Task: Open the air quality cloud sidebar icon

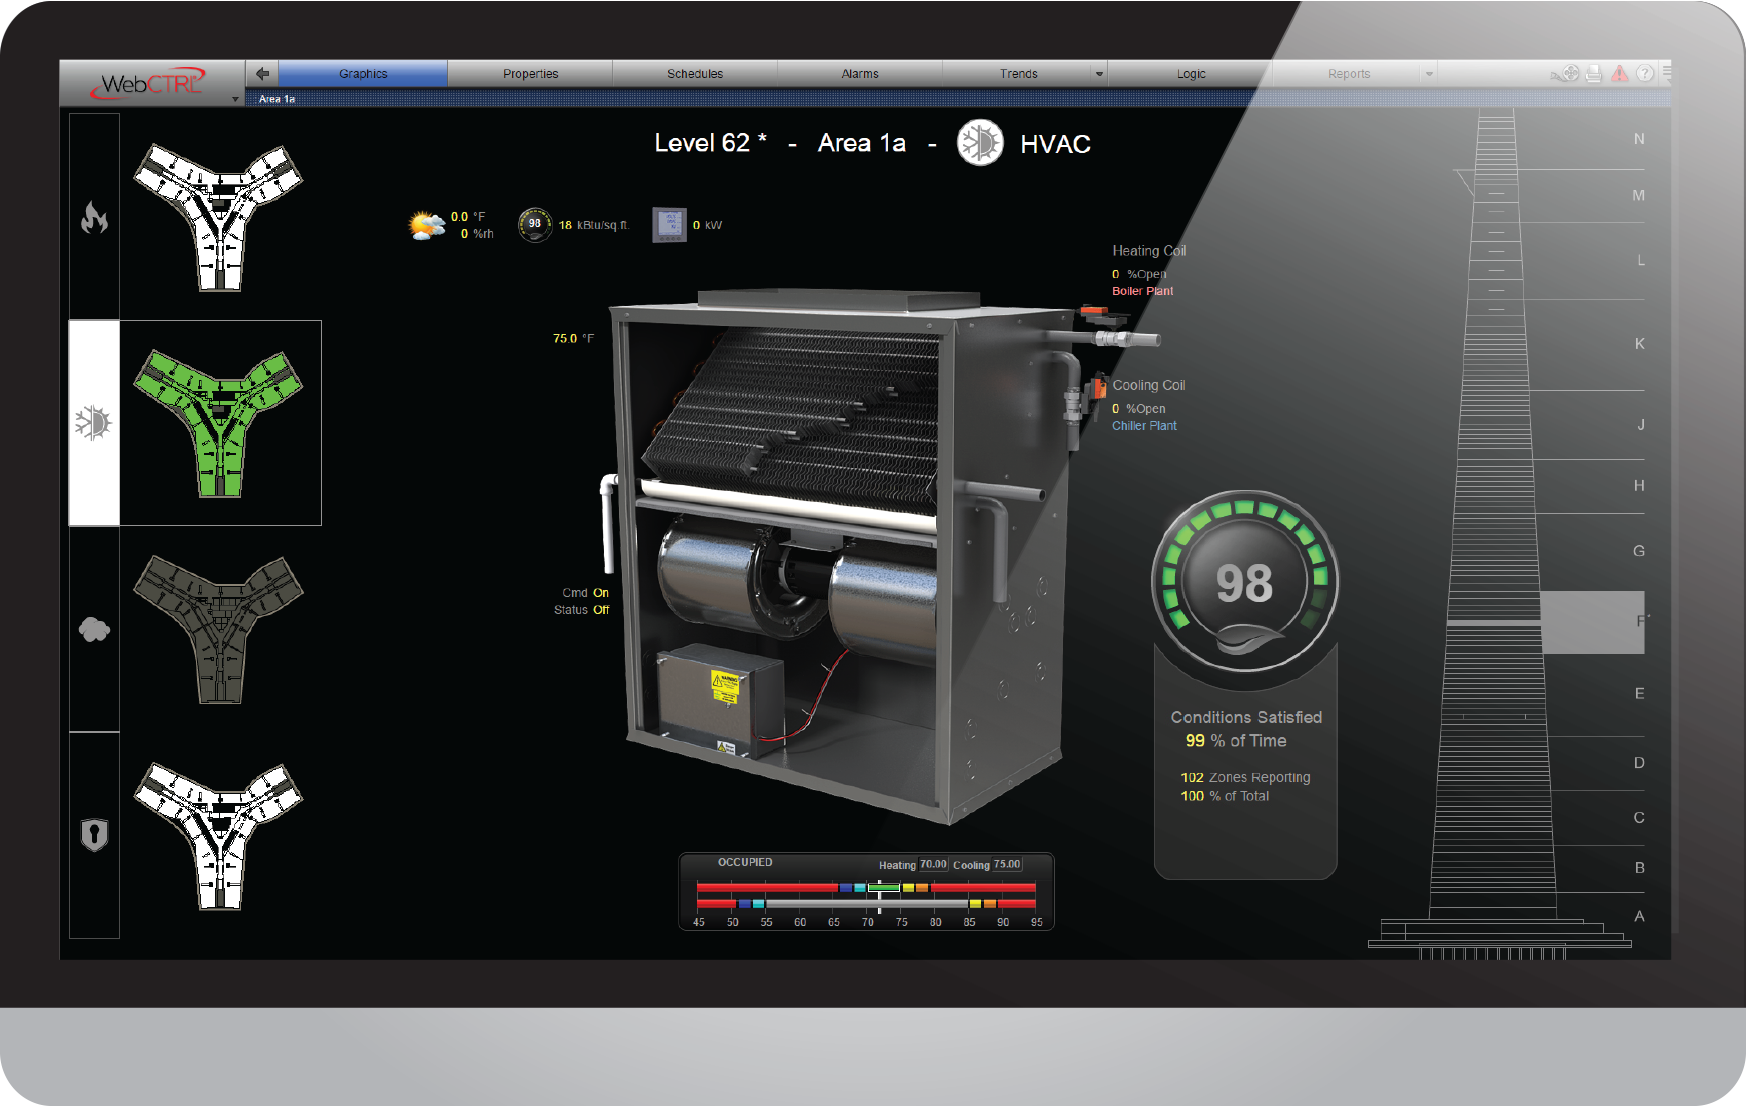Action: point(94,629)
